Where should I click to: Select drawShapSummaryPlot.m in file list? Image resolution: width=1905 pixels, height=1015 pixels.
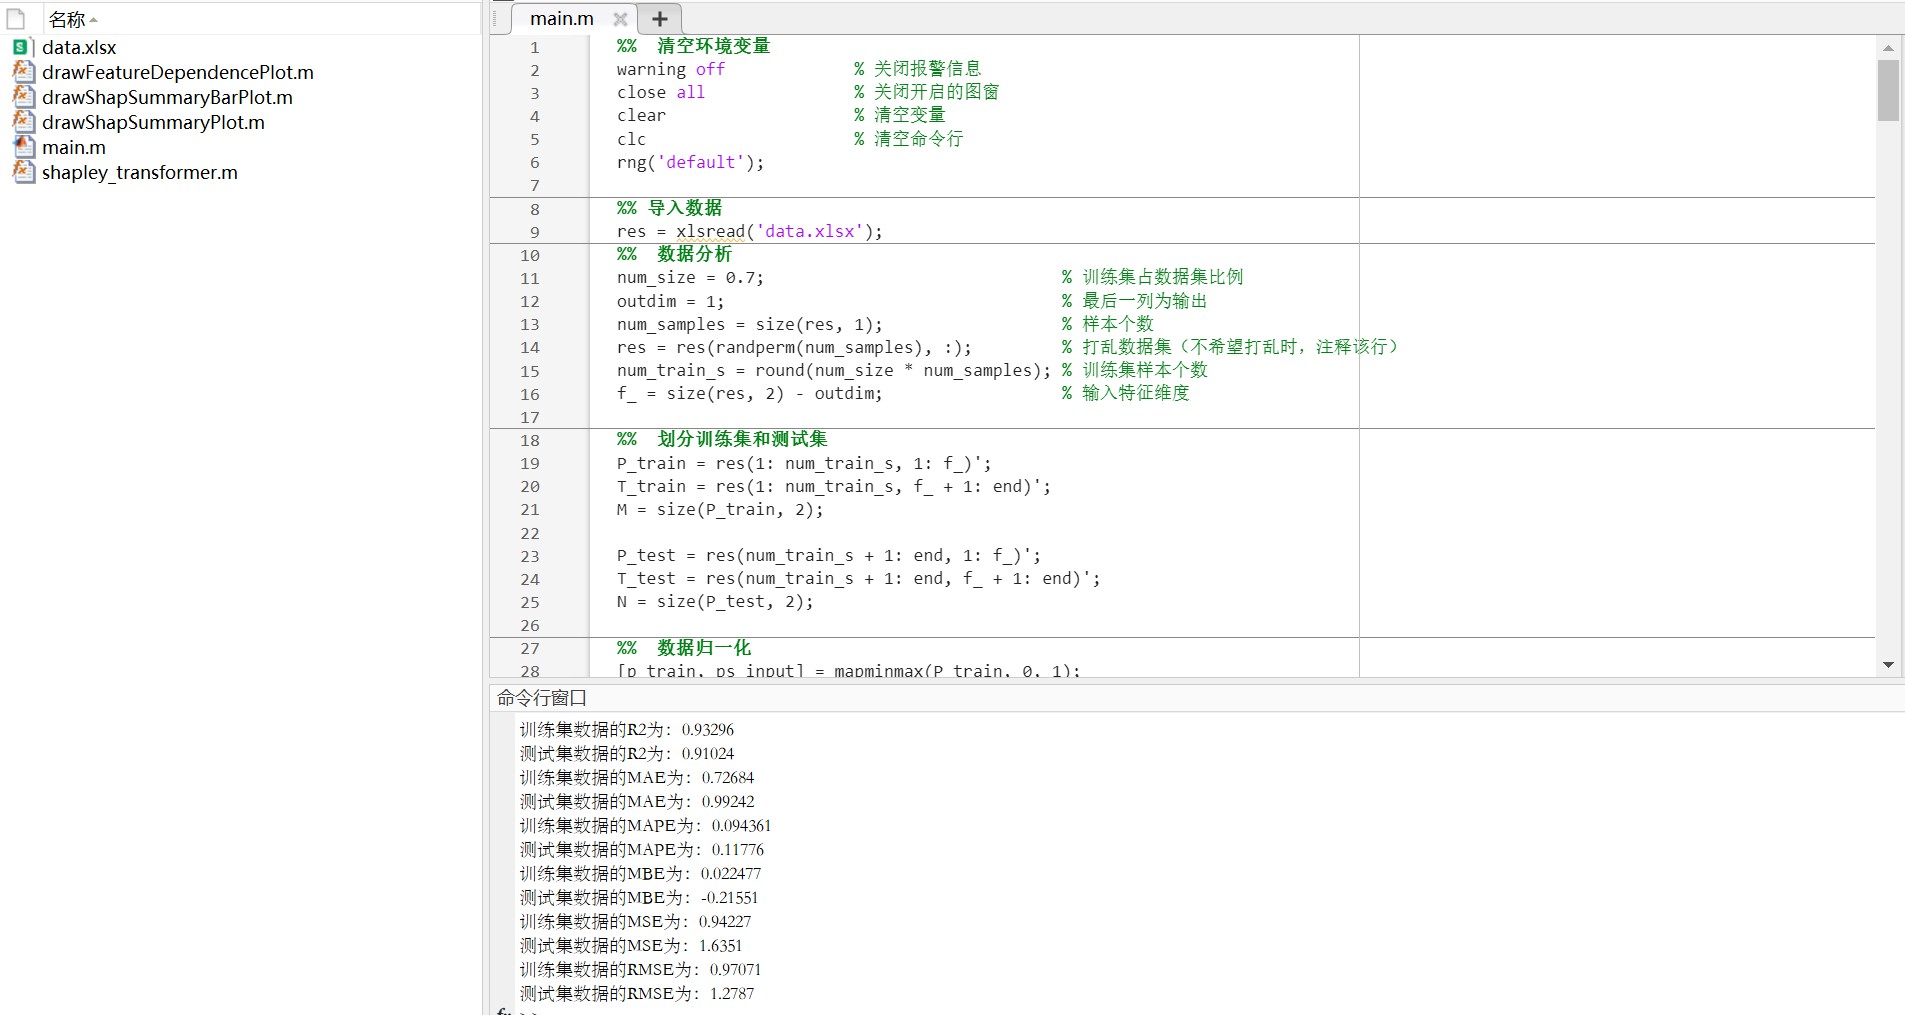click(x=153, y=122)
